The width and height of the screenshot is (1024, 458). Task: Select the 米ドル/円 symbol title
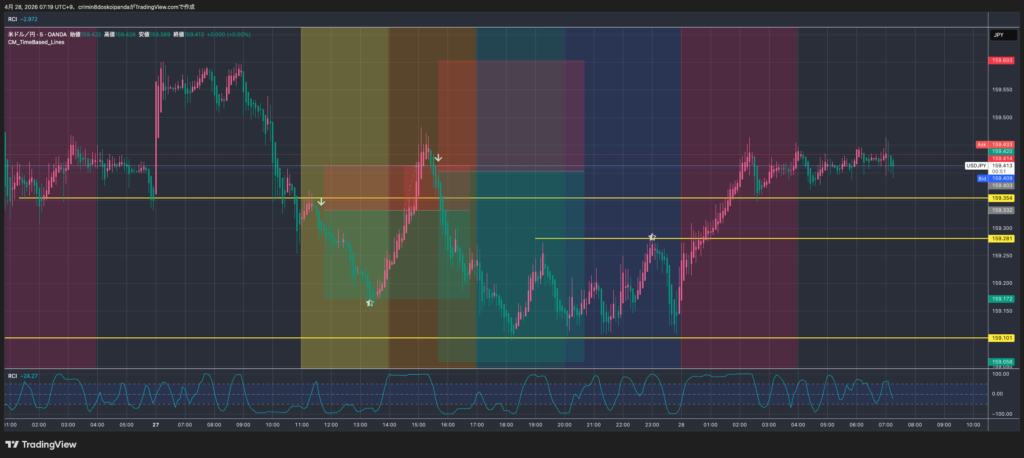[25, 34]
